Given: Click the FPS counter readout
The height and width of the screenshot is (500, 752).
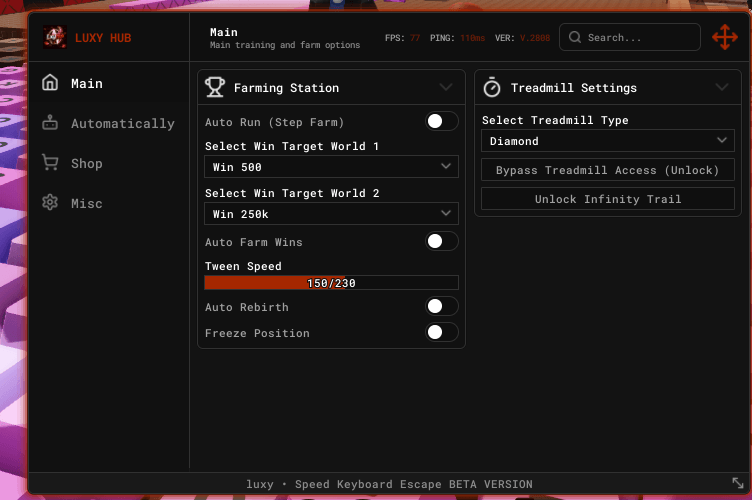Looking at the screenshot, I should coord(402,38).
